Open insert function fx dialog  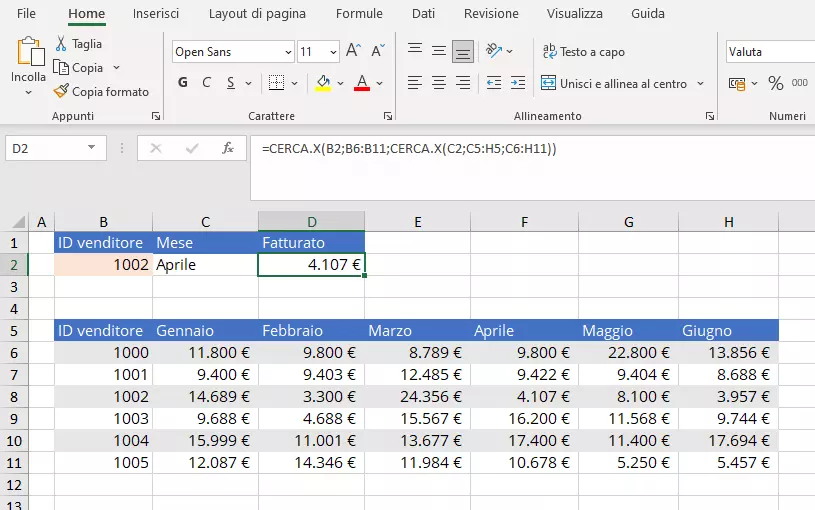click(228, 148)
